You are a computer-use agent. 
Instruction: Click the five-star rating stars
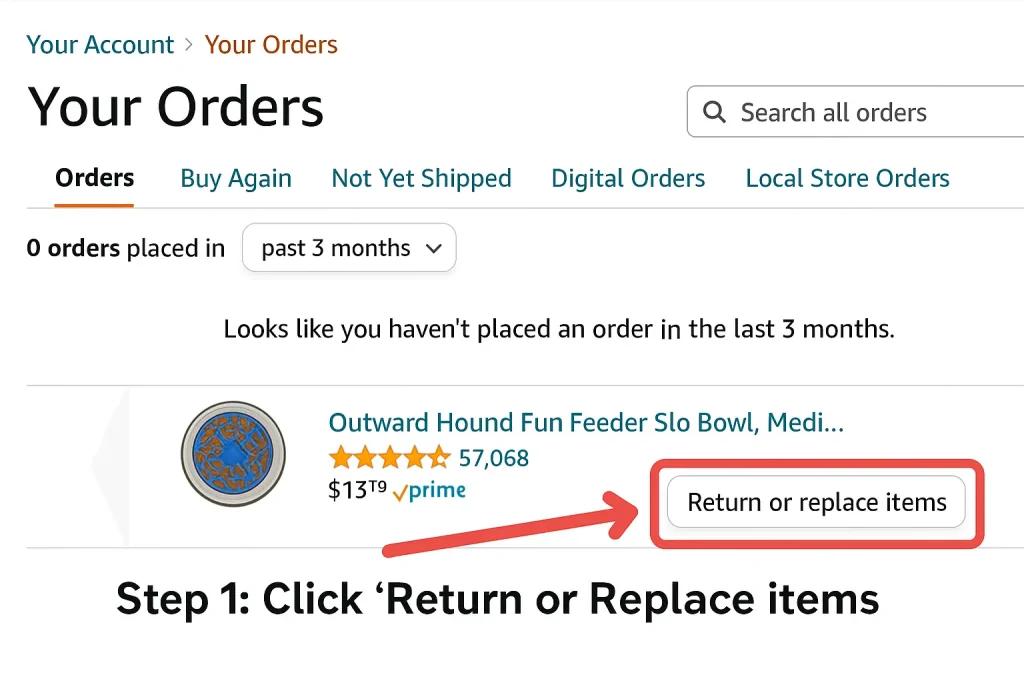(x=390, y=457)
